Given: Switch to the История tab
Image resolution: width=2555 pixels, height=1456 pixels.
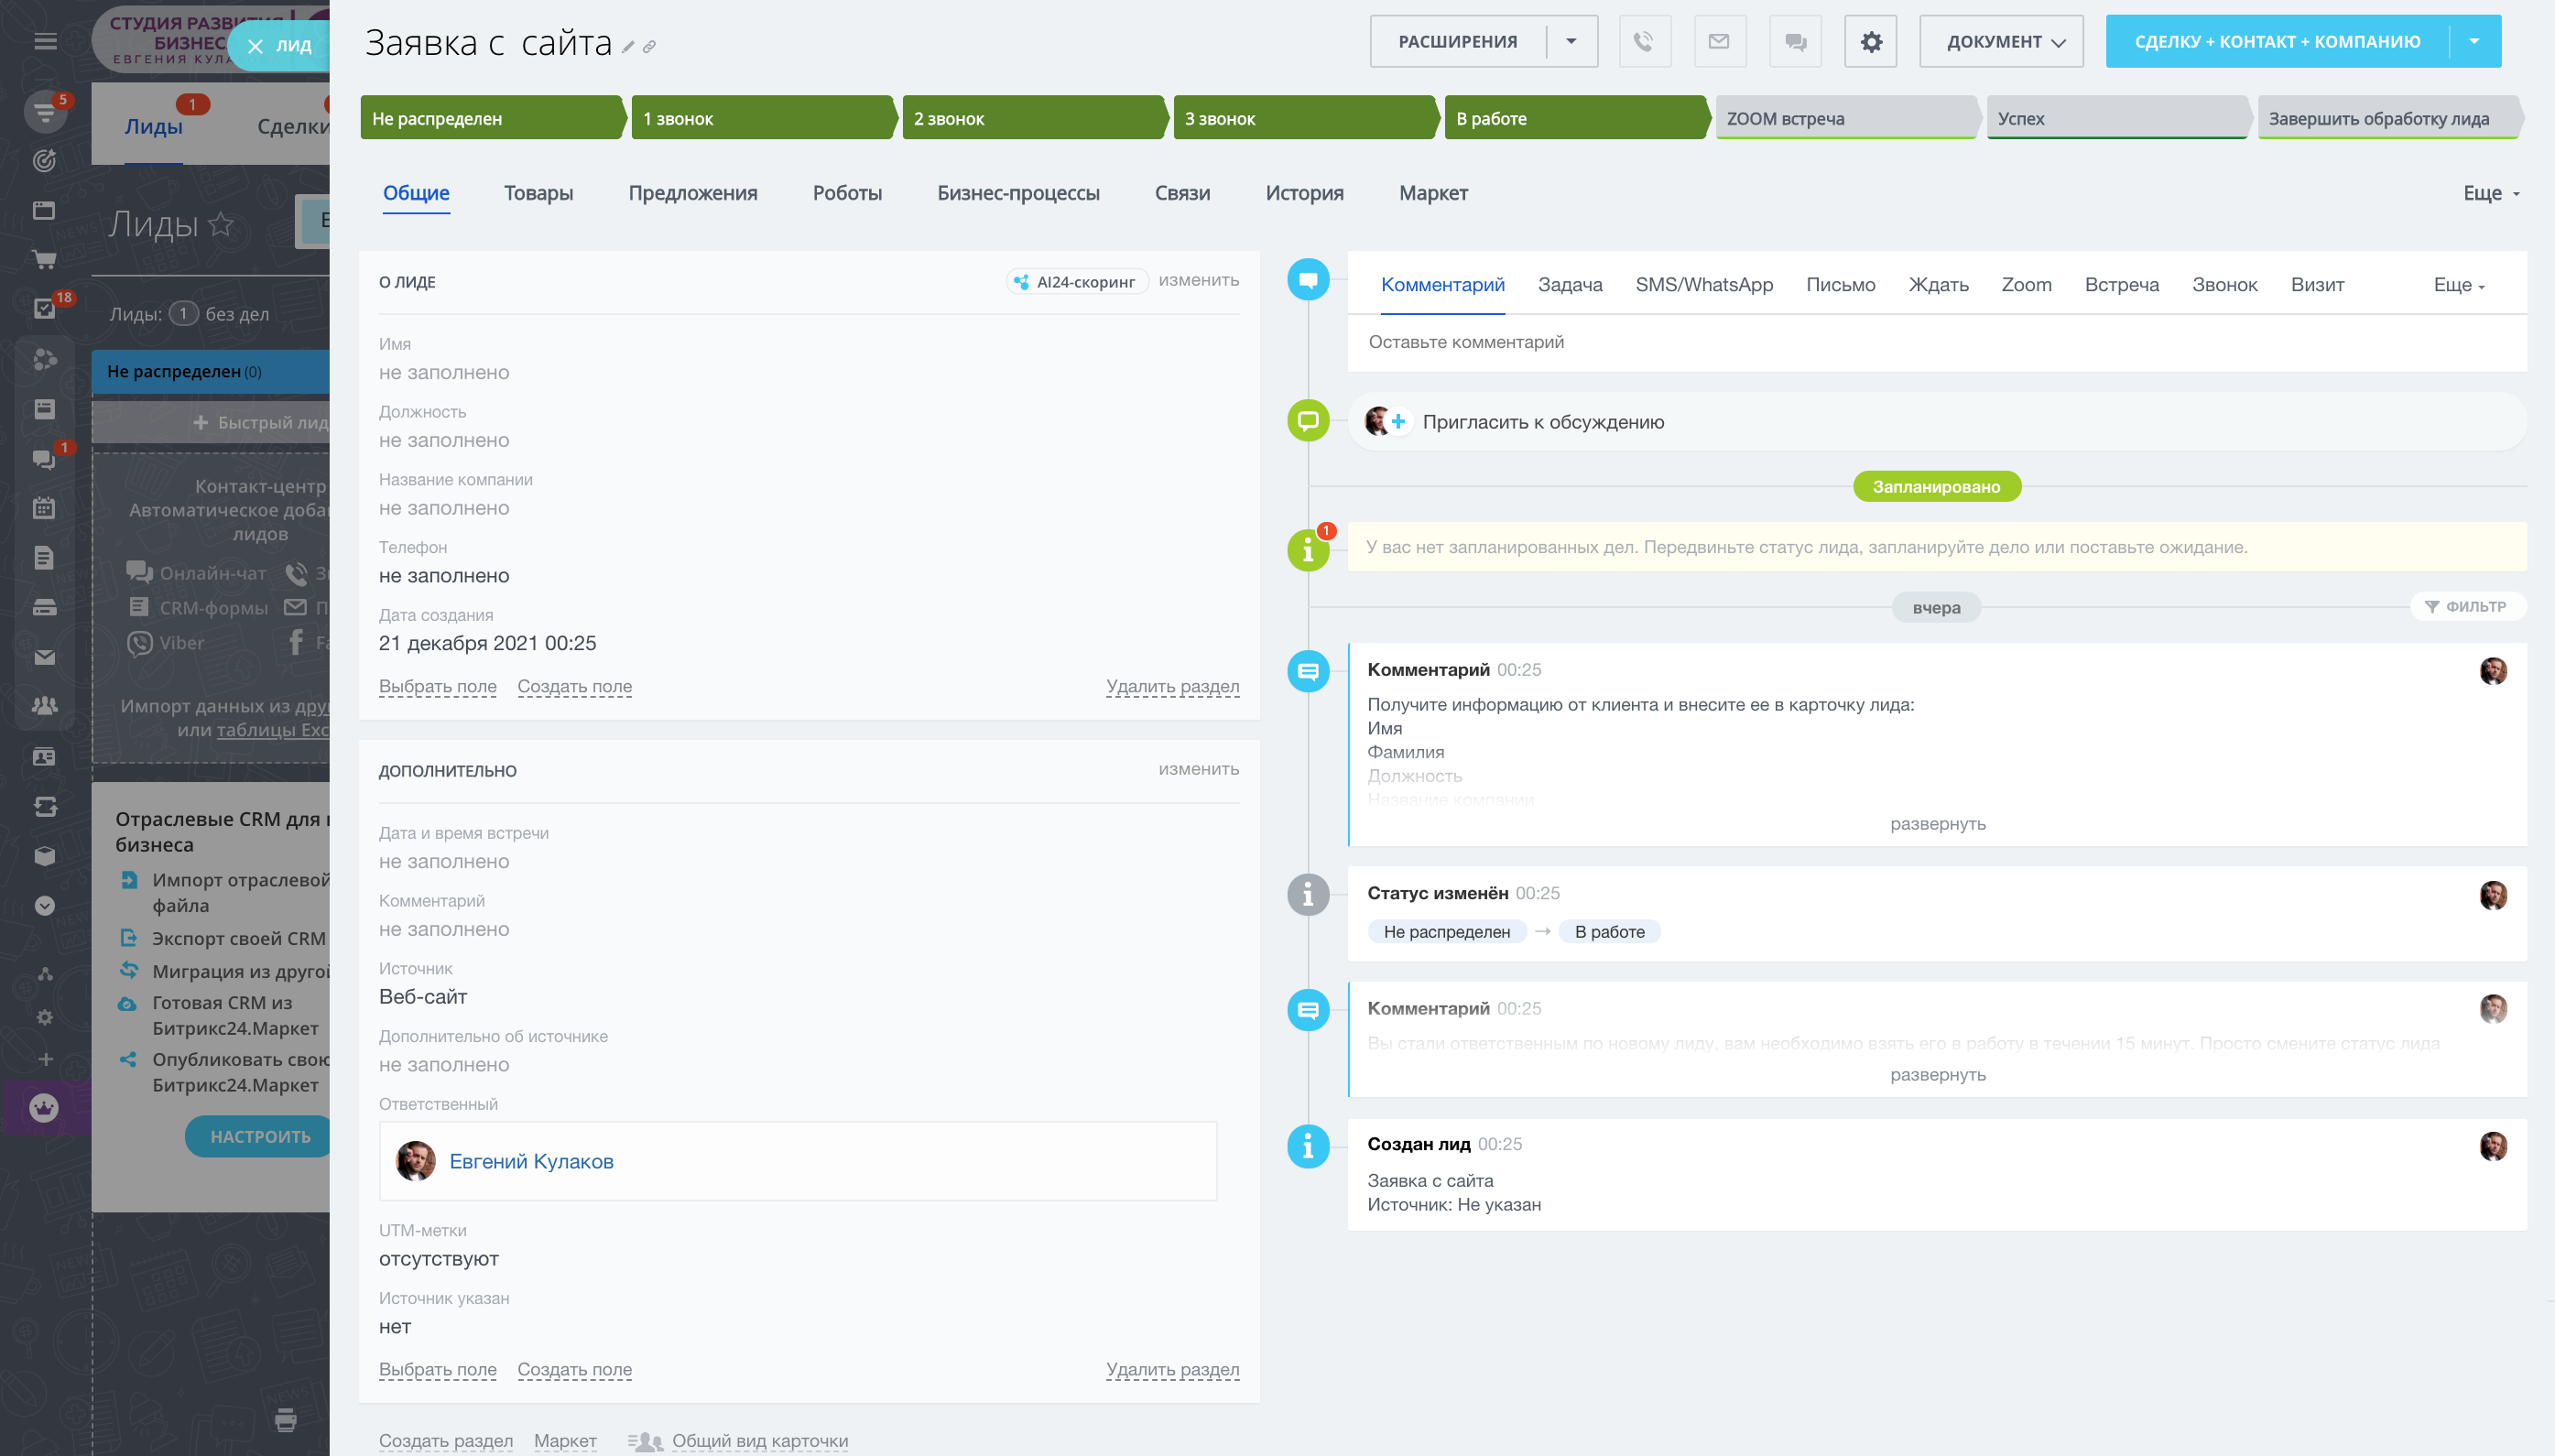Looking at the screenshot, I should tap(1303, 193).
